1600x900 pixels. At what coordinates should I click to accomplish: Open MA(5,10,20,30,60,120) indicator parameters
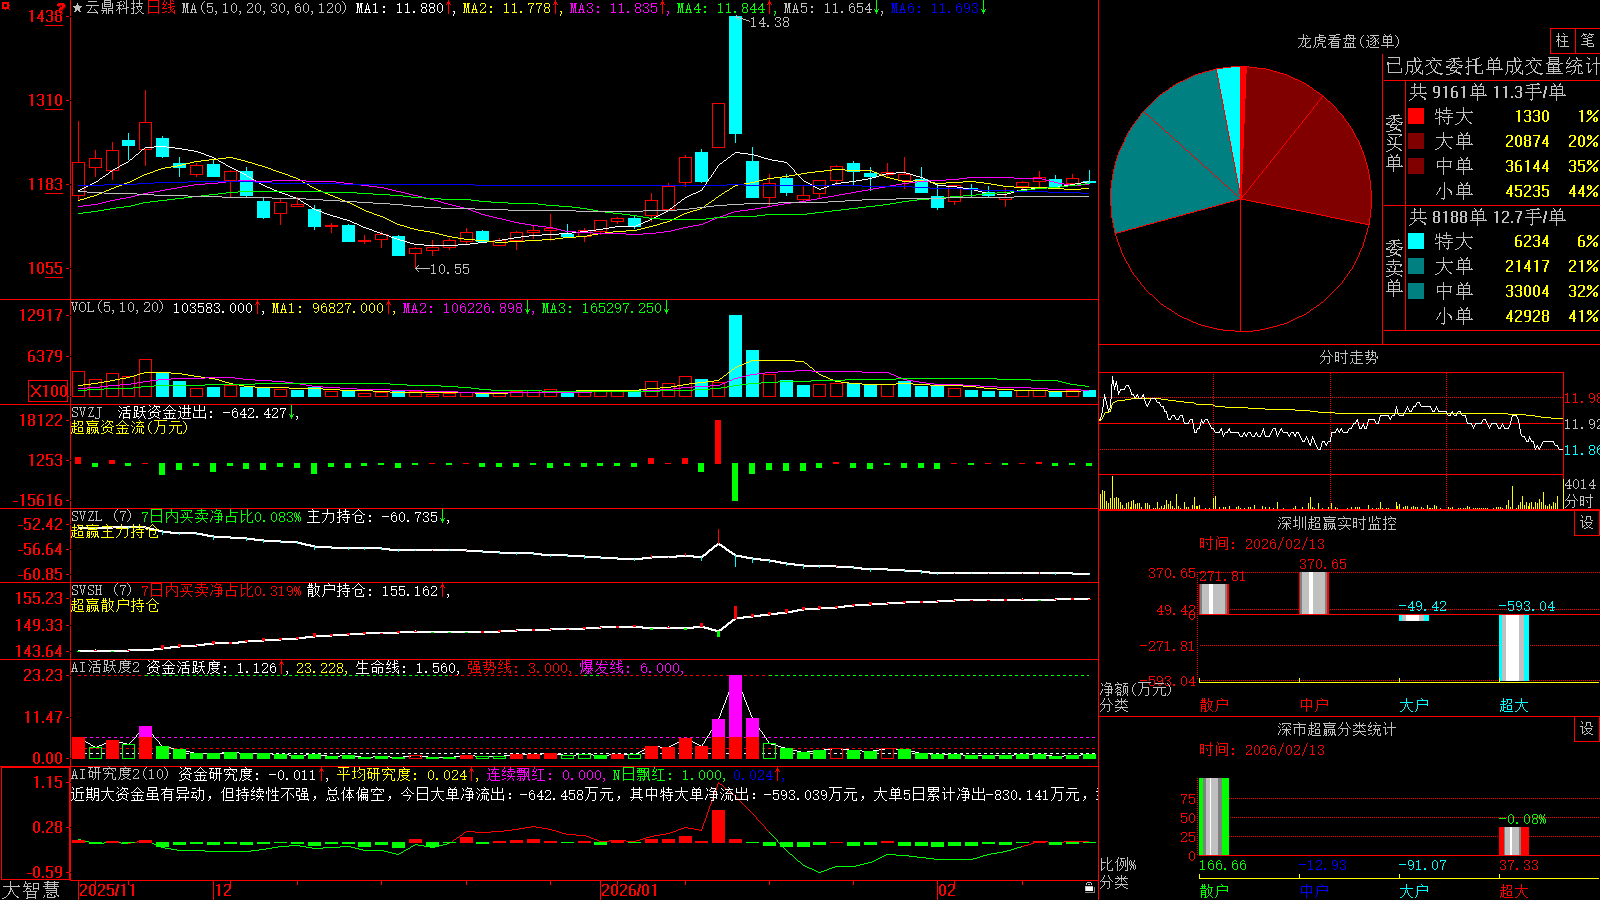click(x=264, y=8)
